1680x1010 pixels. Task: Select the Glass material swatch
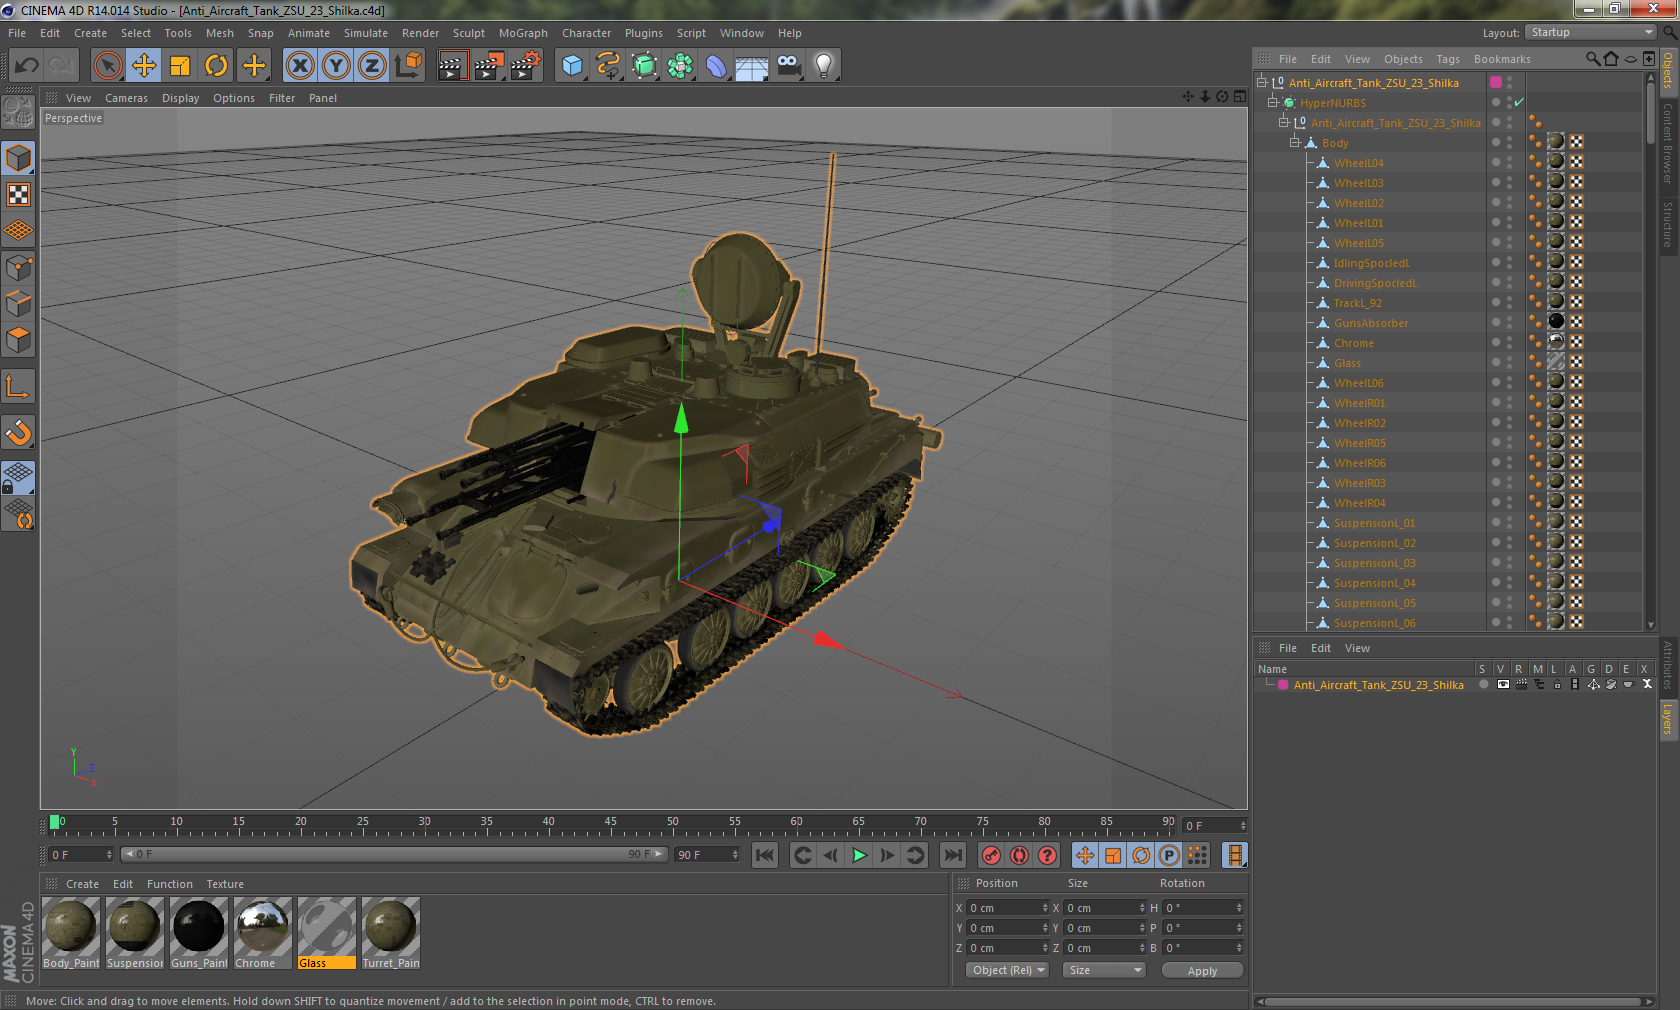tap(327, 933)
